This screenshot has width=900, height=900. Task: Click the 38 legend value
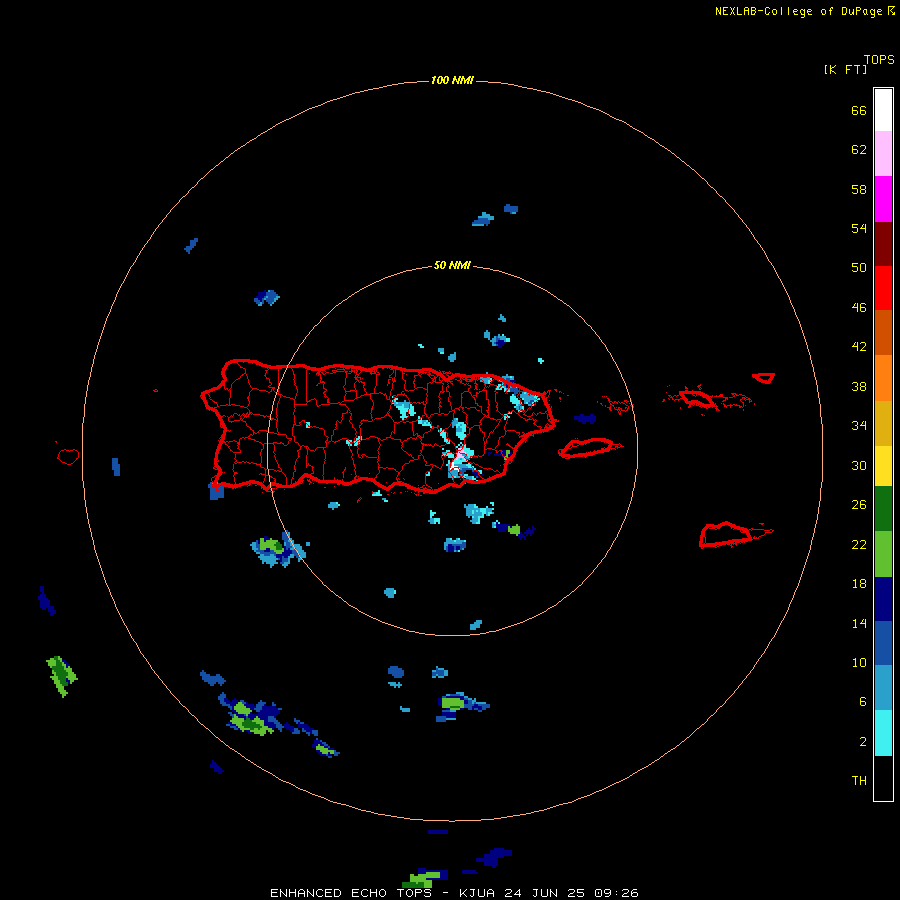(x=859, y=386)
